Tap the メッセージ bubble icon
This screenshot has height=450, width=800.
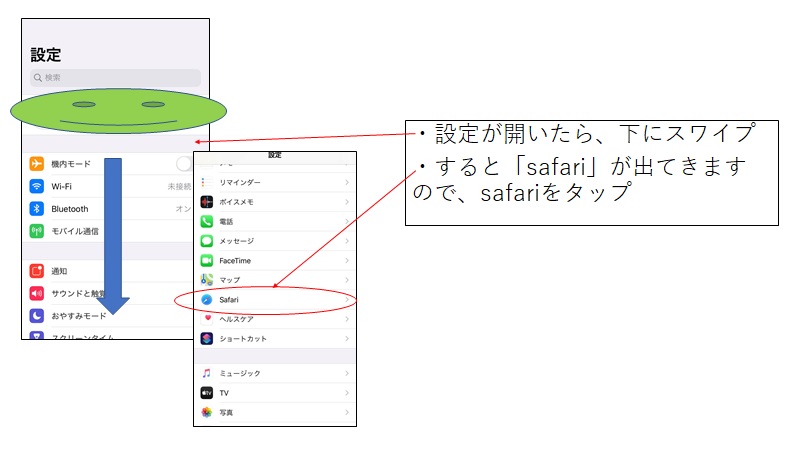click(x=207, y=241)
